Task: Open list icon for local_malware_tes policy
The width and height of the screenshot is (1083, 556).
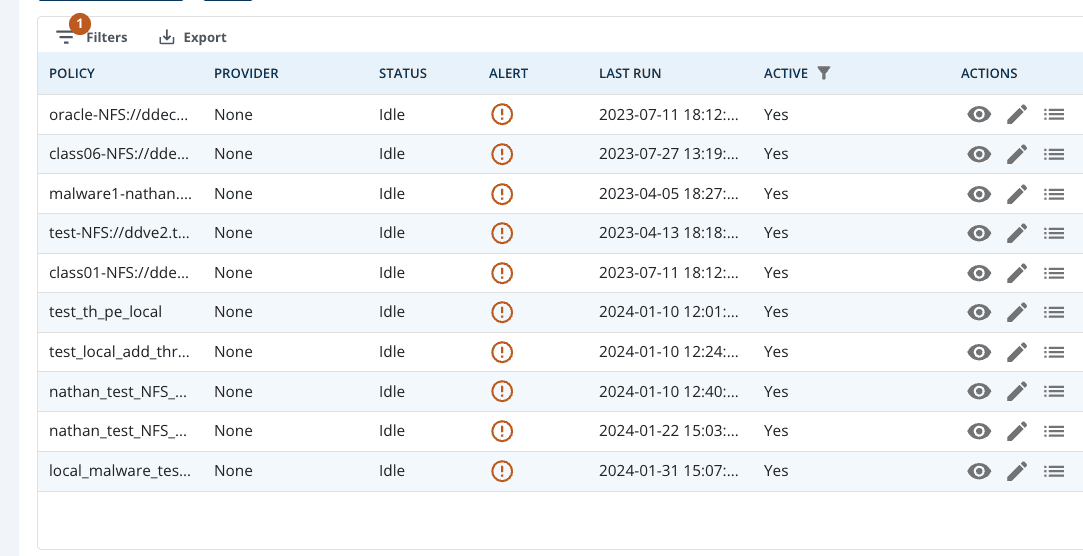Action: (x=1053, y=471)
